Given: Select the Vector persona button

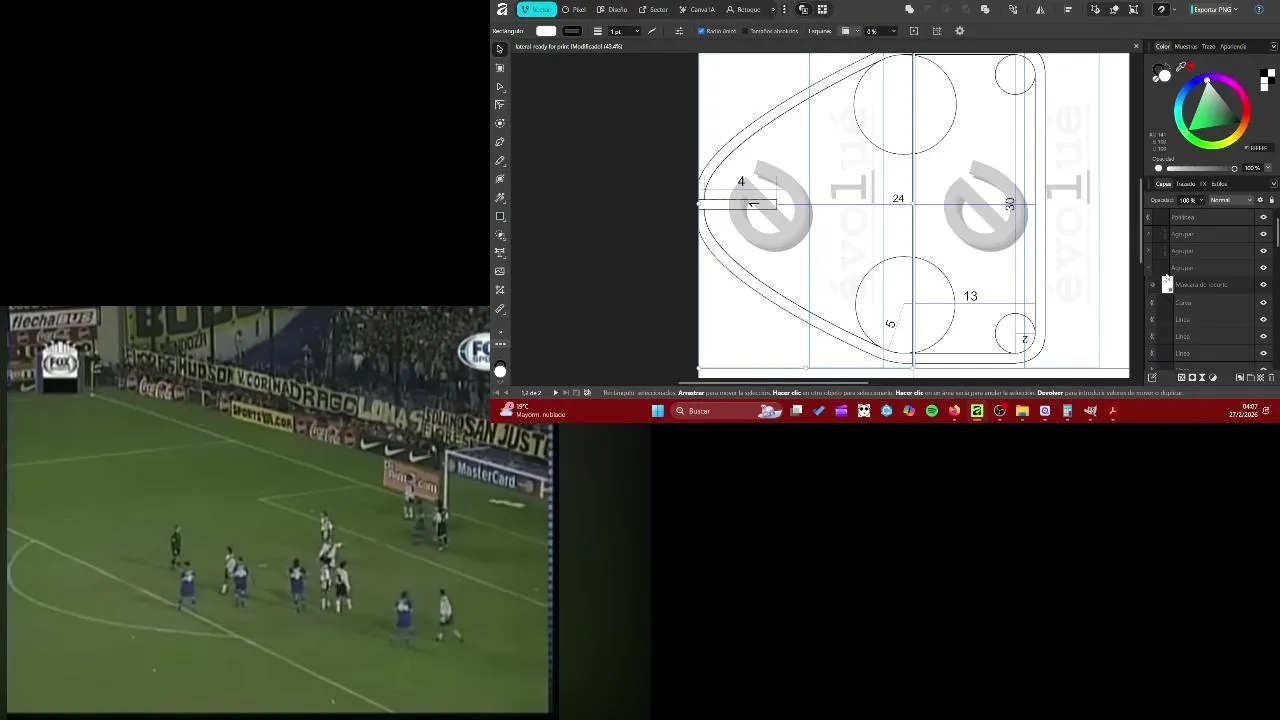Looking at the screenshot, I should pyautogui.click(x=536, y=9).
